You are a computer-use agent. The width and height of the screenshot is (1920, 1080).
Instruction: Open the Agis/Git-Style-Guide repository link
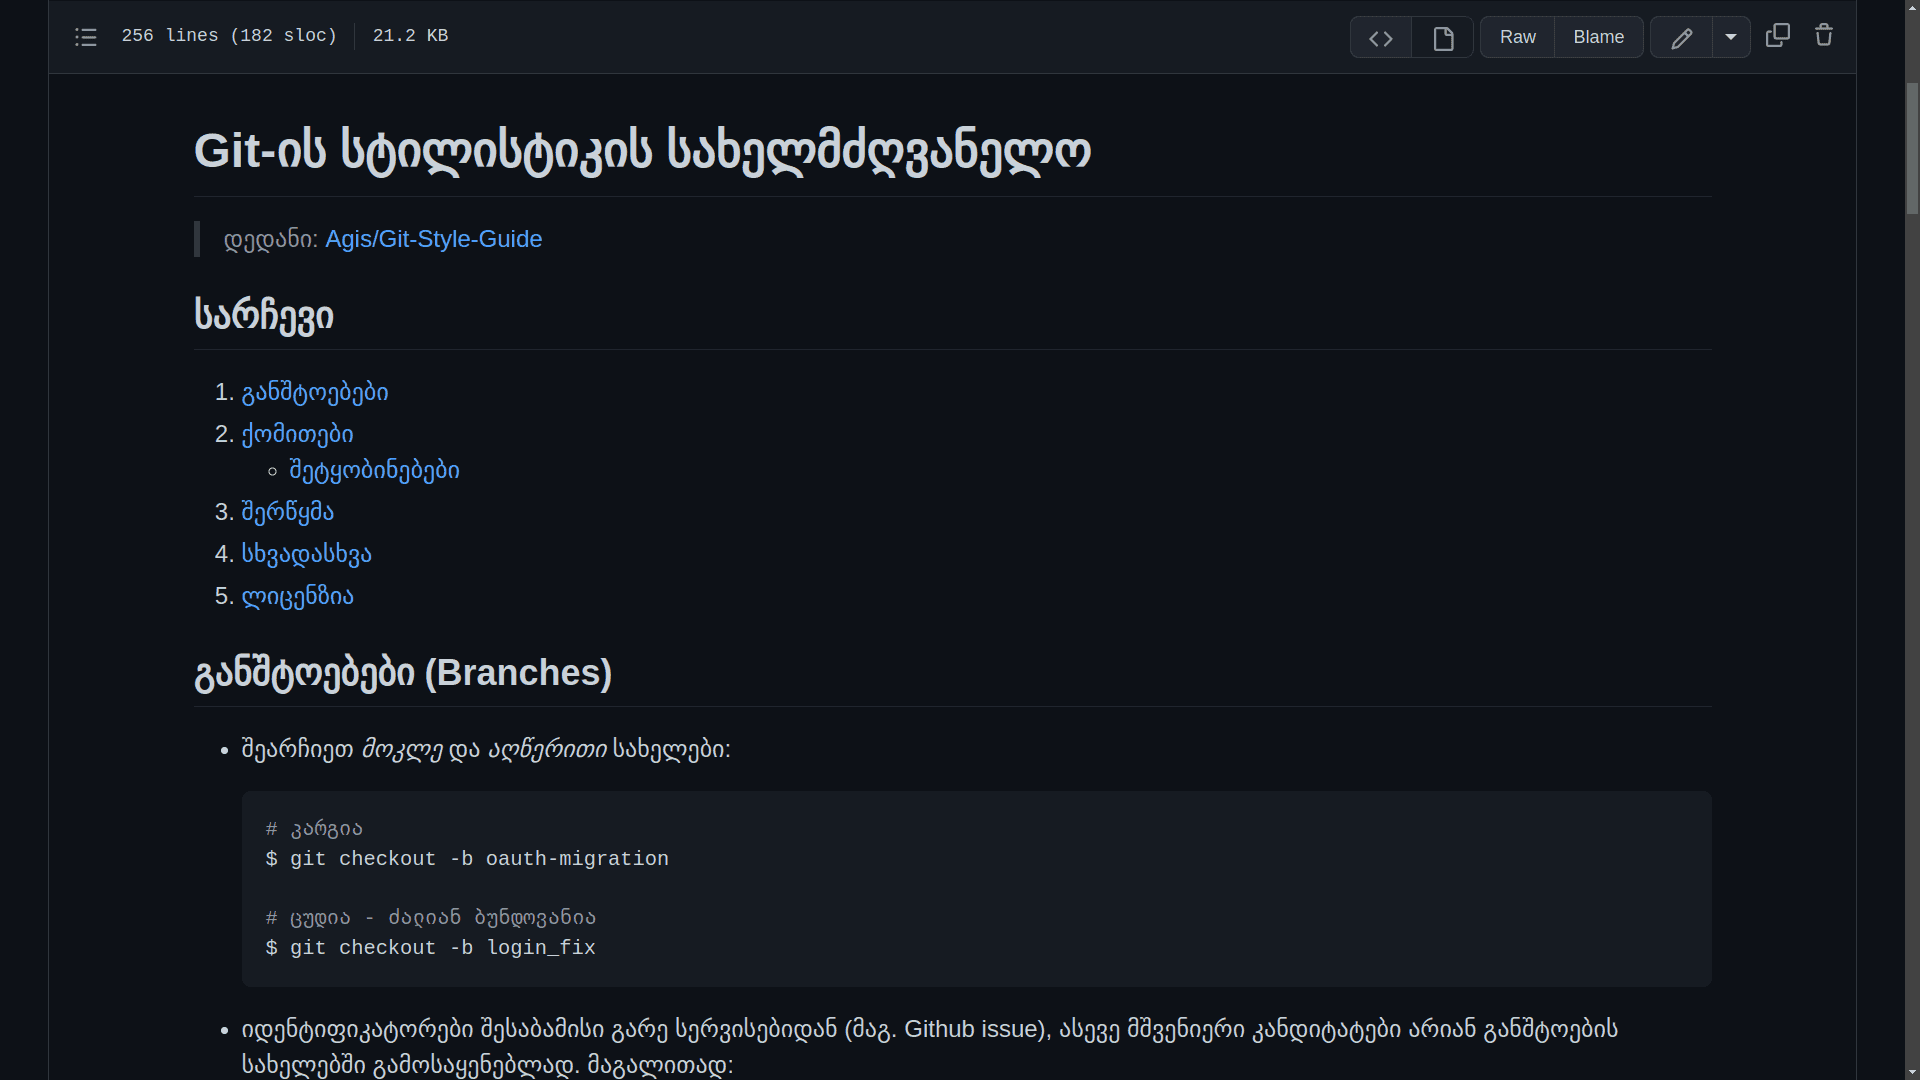pos(434,239)
